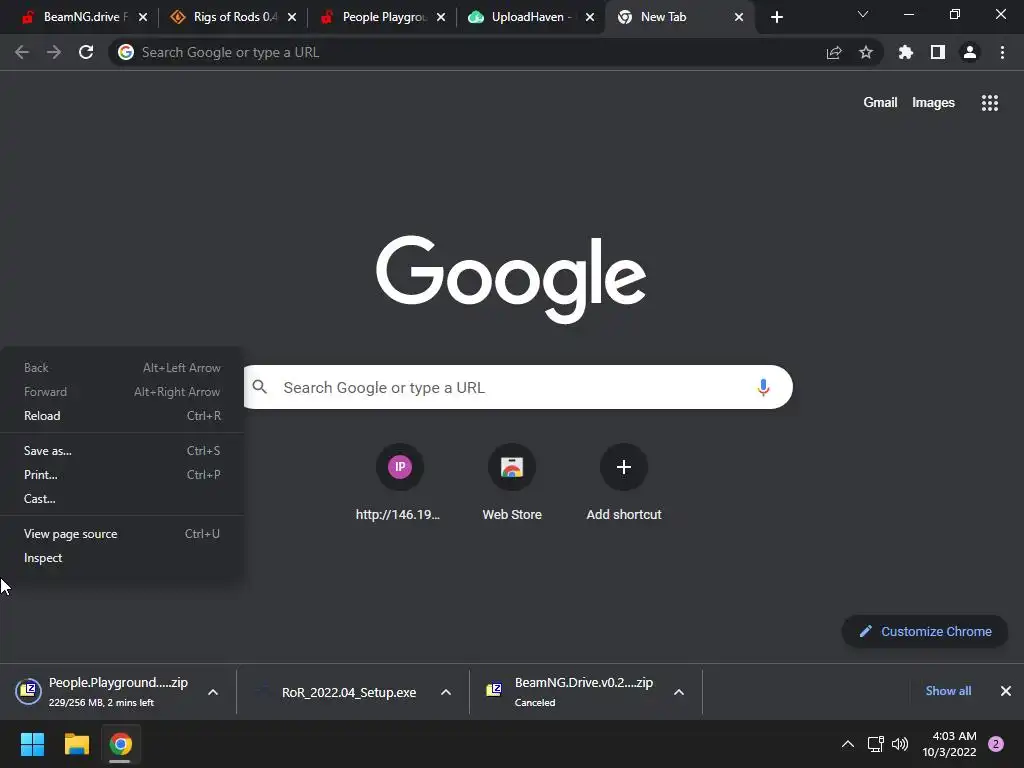Select Reload in the context menu

pyautogui.click(x=122, y=415)
